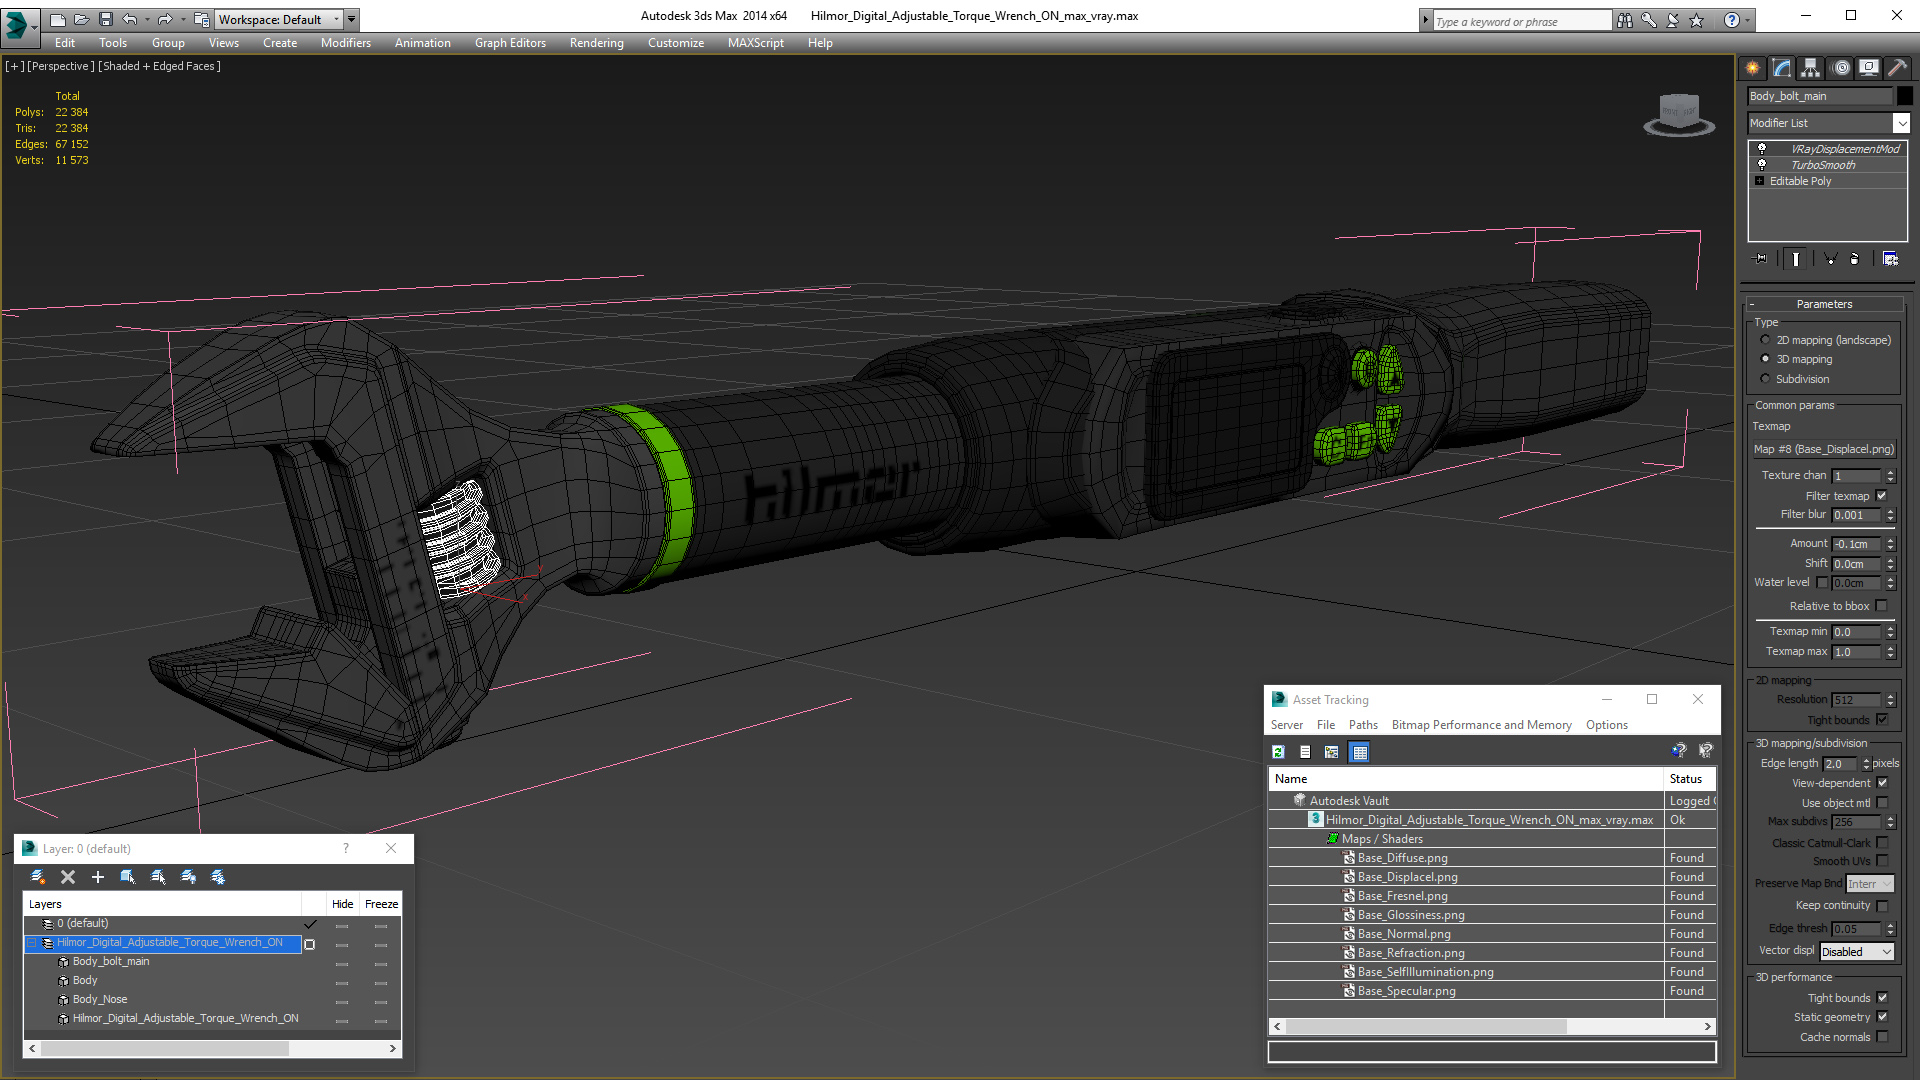Toggle Show End Result icon in modifier stack
Viewport: 1920px width, 1080px height.
click(1796, 259)
